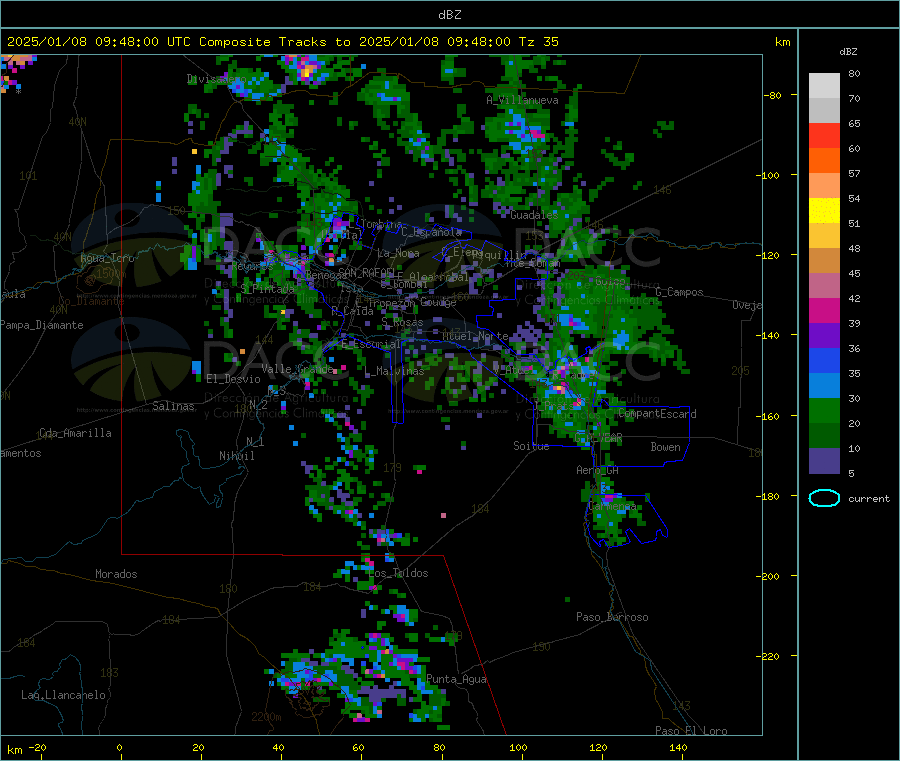Select the magenta 39-42 dBZ legend swatch
Screen dimensions: 900x761
(824, 310)
